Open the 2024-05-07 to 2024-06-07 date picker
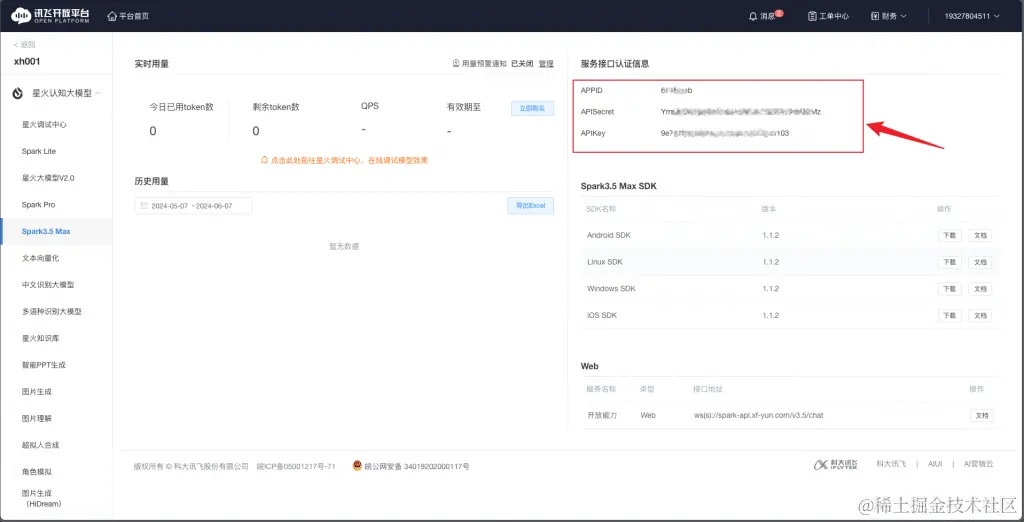Viewport: 1024px width, 522px height. [193, 206]
